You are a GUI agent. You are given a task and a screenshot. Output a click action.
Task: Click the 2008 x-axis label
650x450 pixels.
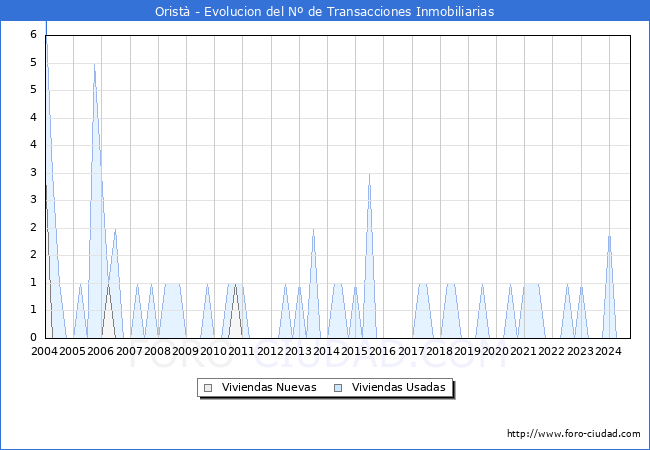(x=158, y=351)
